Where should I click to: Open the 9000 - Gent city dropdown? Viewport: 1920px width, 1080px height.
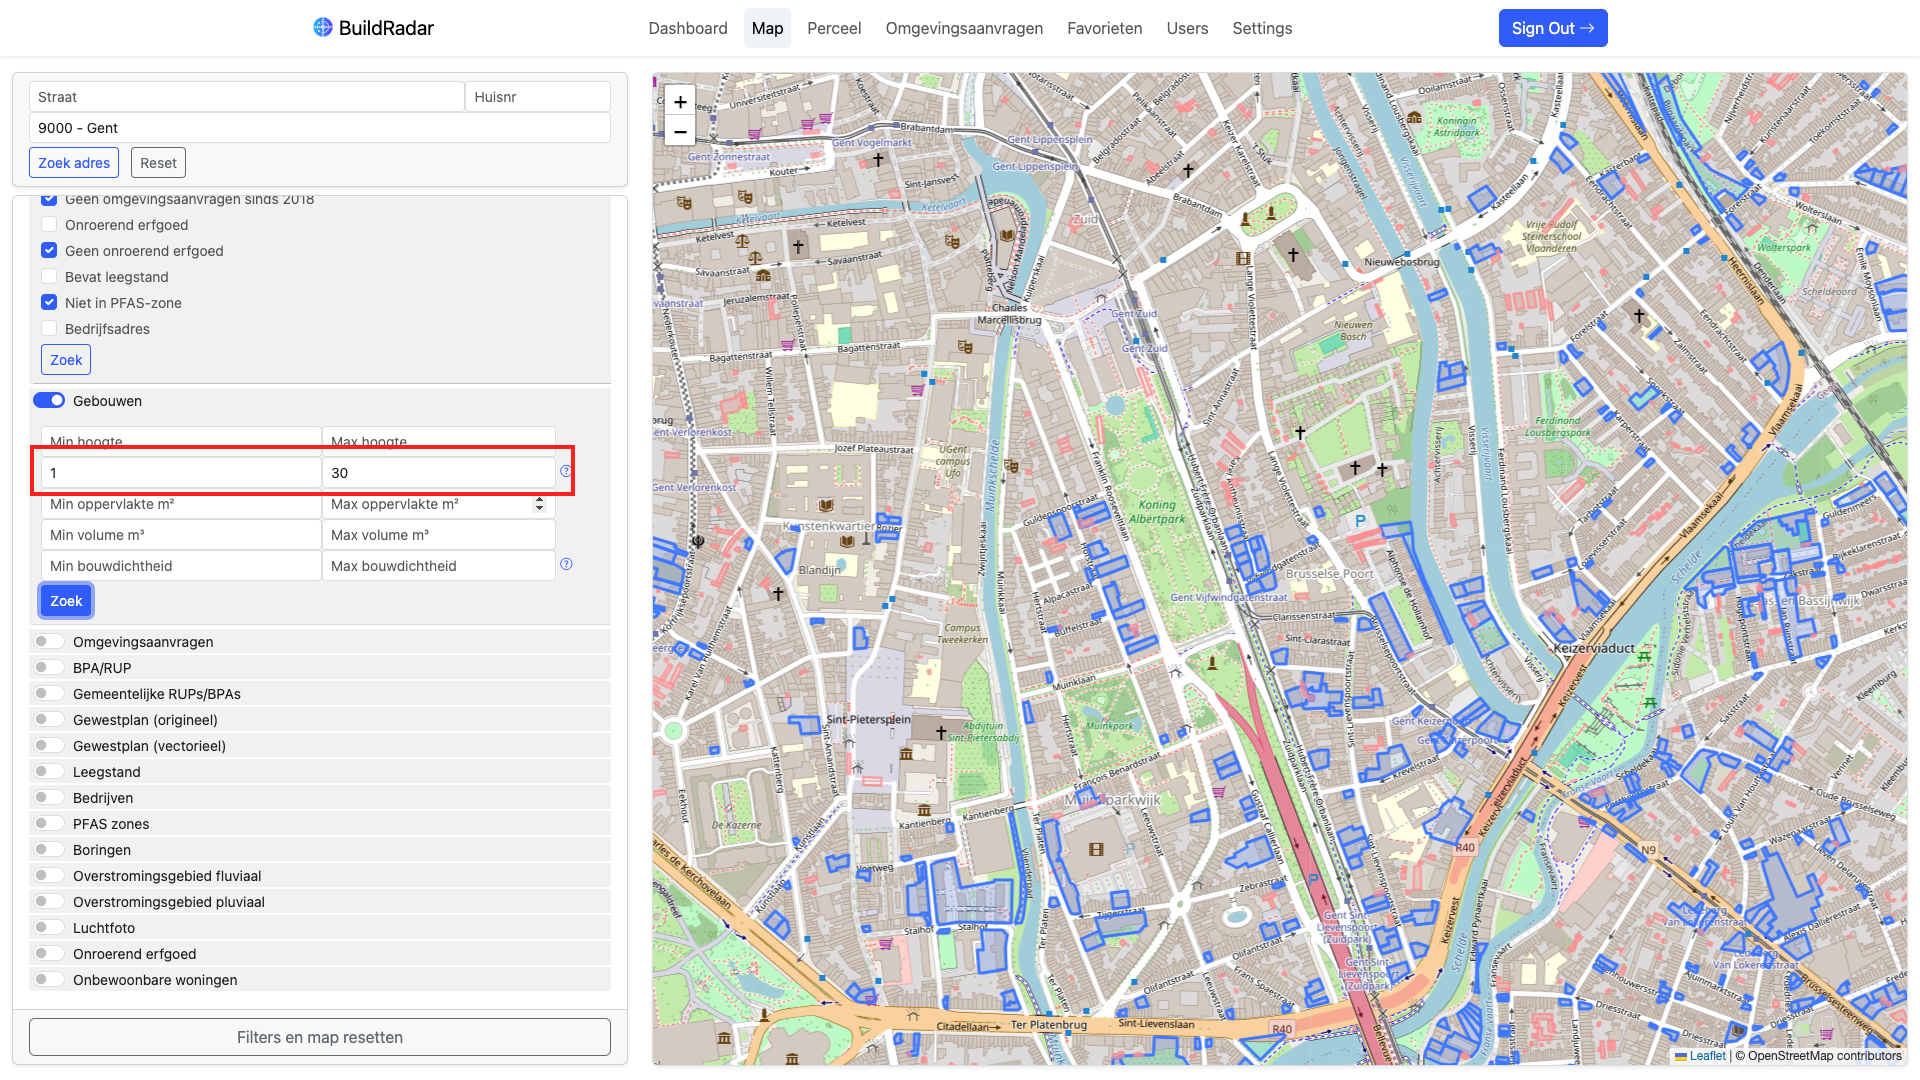(320, 128)
